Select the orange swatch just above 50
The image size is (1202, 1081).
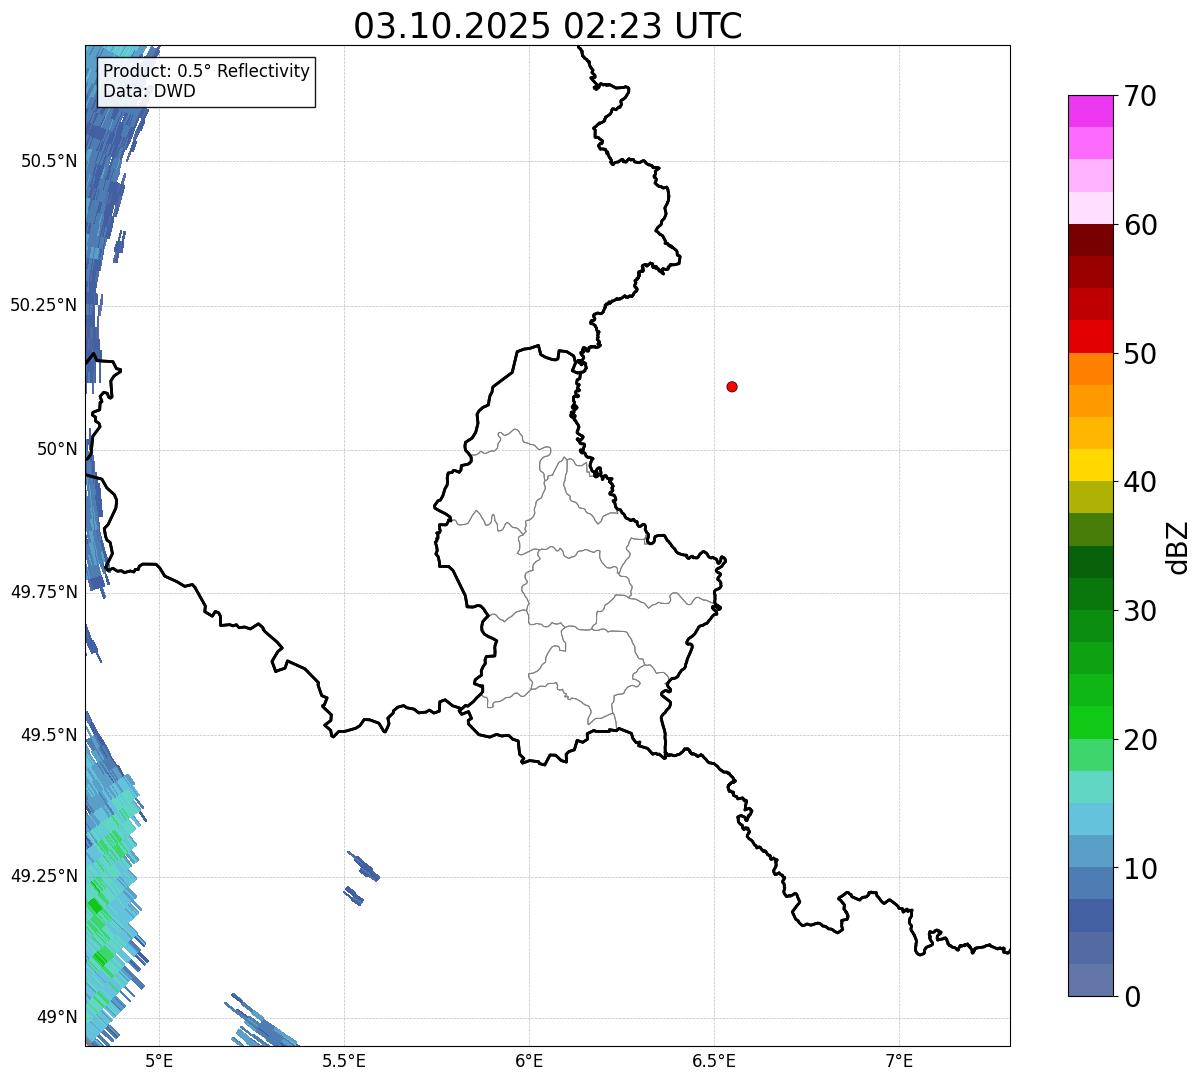(1091, 369)
